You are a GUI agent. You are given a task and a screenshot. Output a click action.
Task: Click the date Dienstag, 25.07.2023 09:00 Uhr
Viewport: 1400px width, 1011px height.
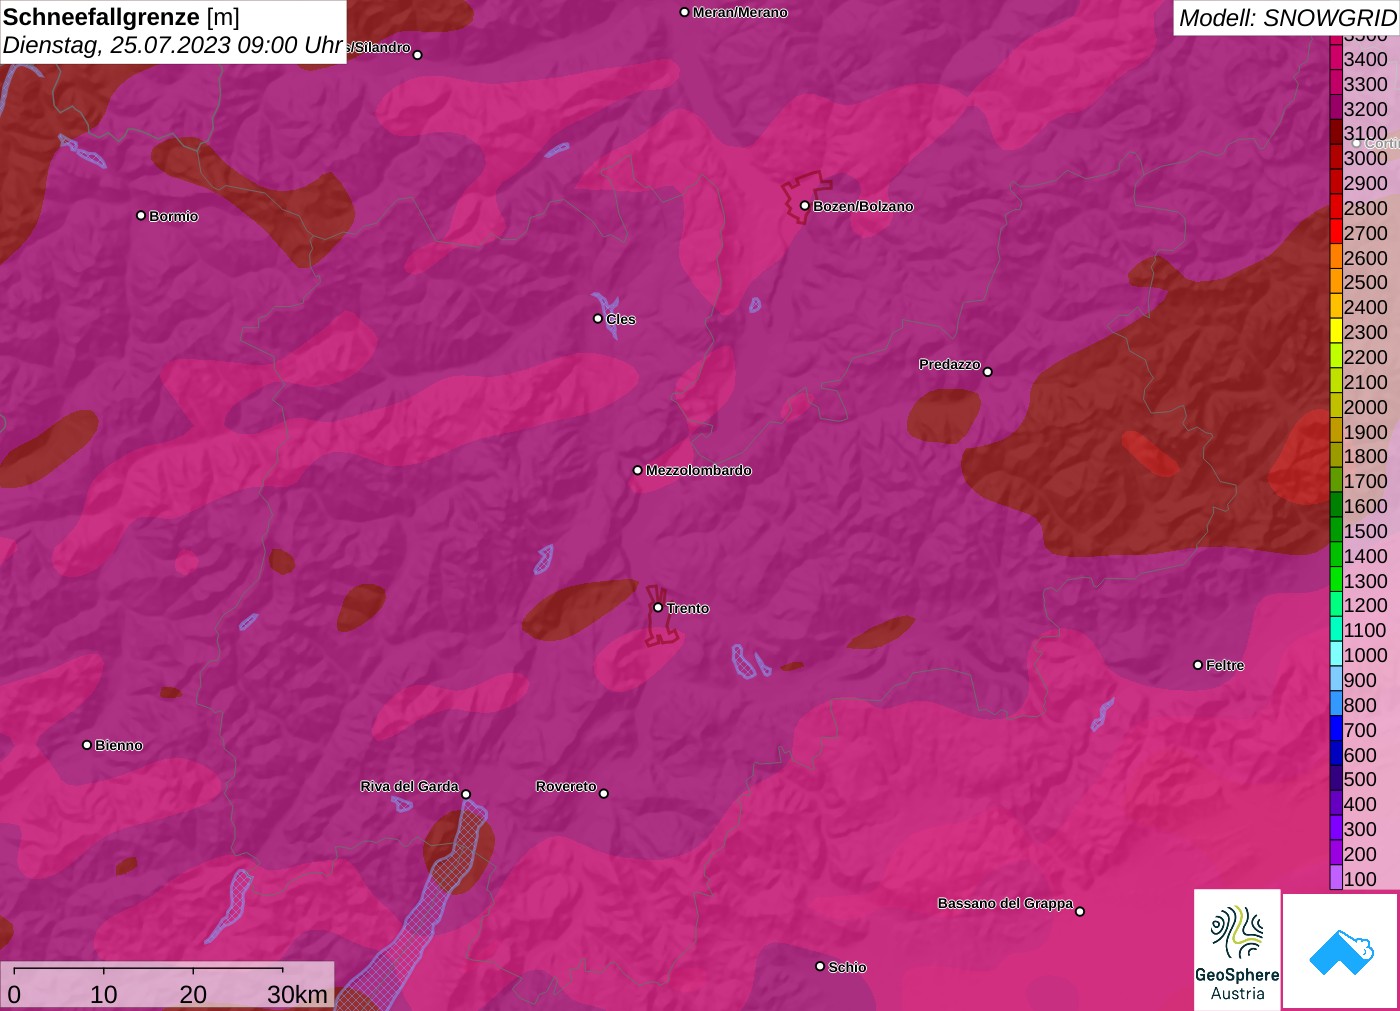[173, 45]
